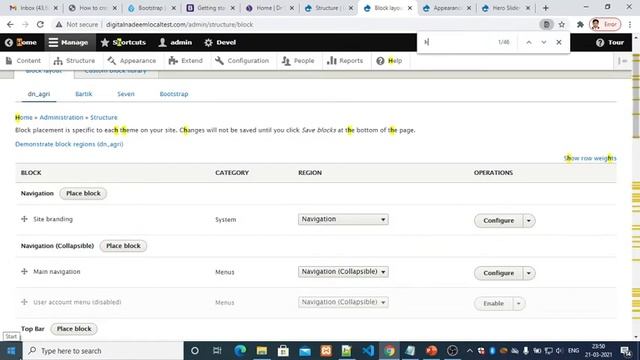Bookmark this page with the star icon

pyautogui.click(x=562, y=24)
